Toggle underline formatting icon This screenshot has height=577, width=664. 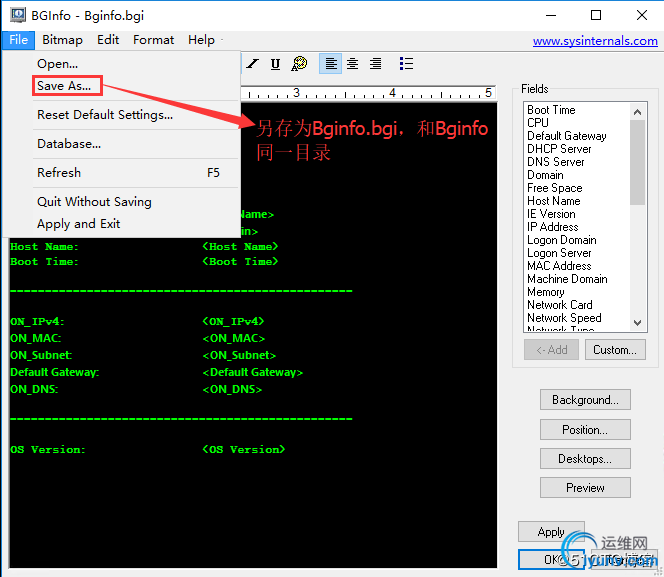point(275,64)
